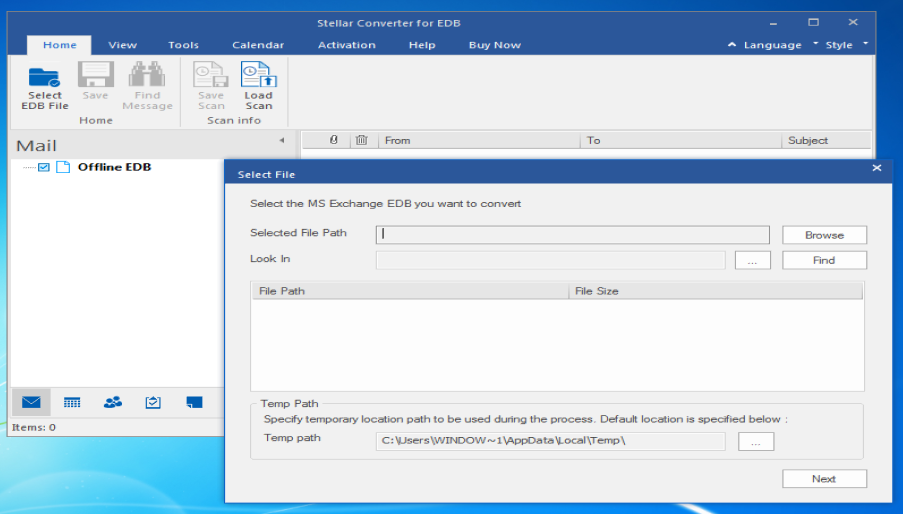This screenshot has width=903, height=514.
Task: Click the Find button
Action: point(824,260)
